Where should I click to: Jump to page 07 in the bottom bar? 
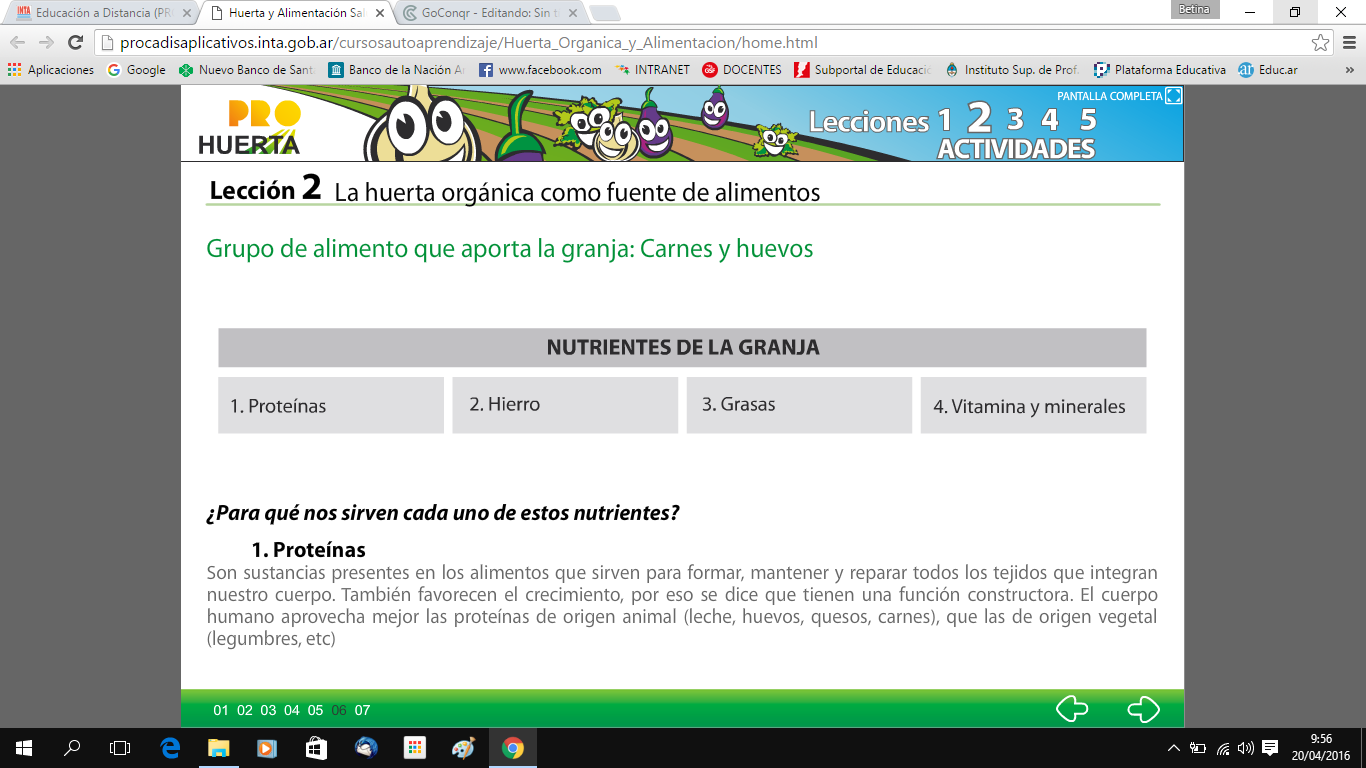click(x=362, y=711)
